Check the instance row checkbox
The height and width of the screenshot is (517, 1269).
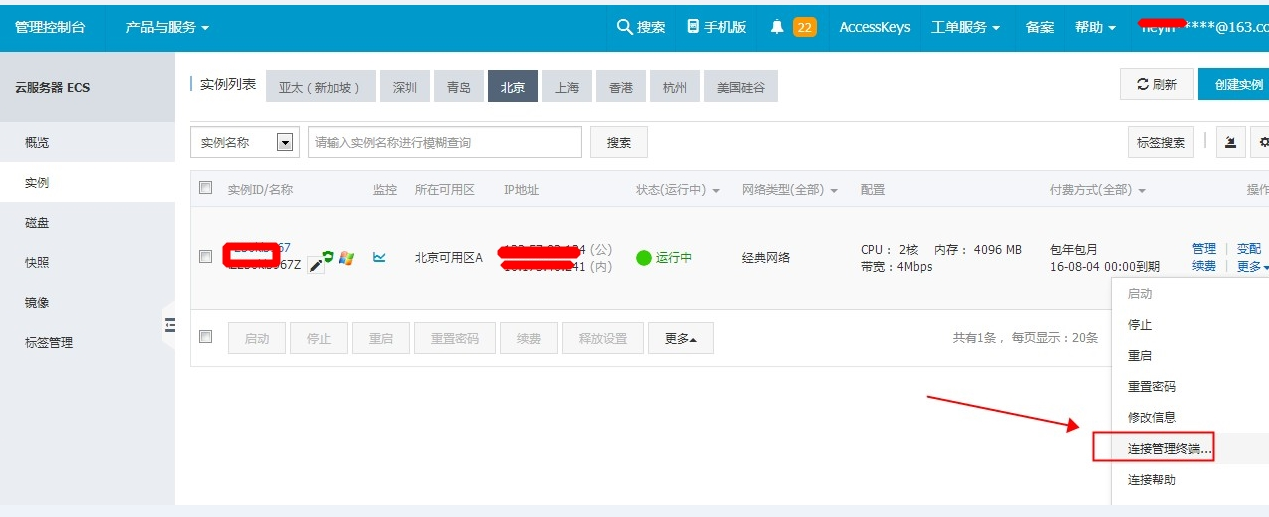[206, 257]
